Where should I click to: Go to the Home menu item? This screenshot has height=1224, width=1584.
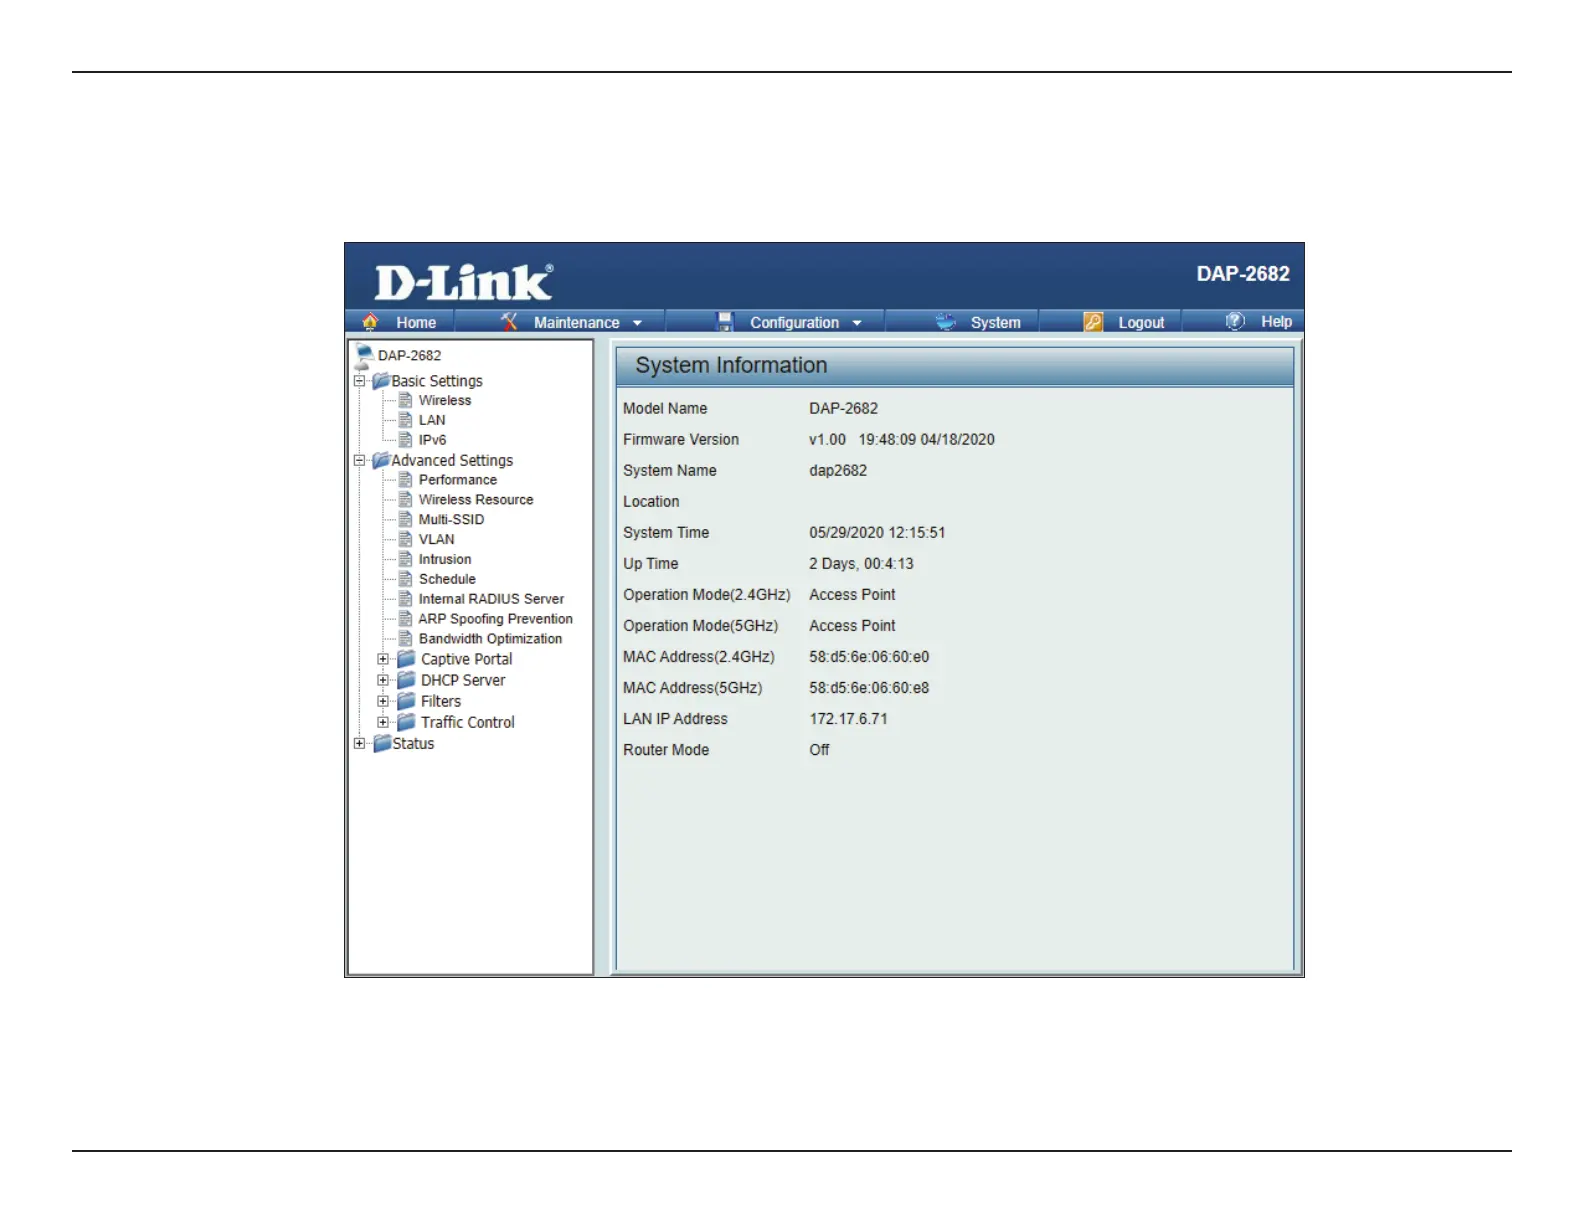(x=416, y=322)
